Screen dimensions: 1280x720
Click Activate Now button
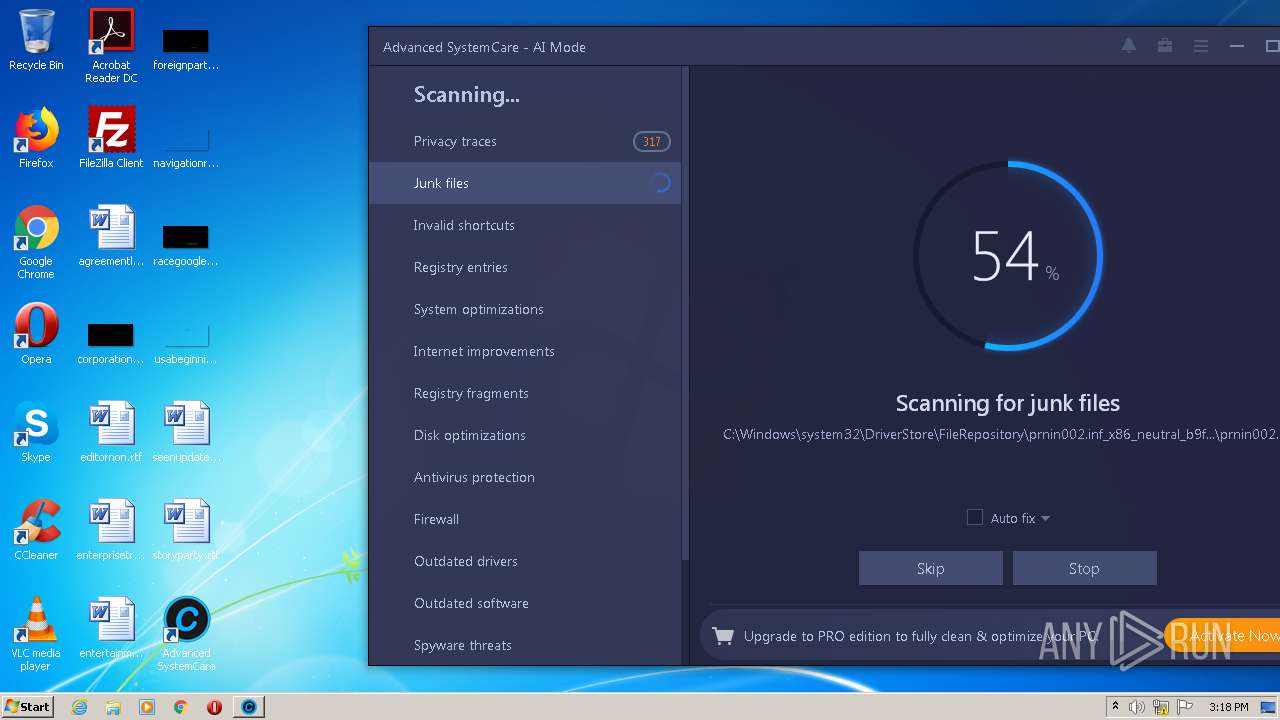point(1222,636)
